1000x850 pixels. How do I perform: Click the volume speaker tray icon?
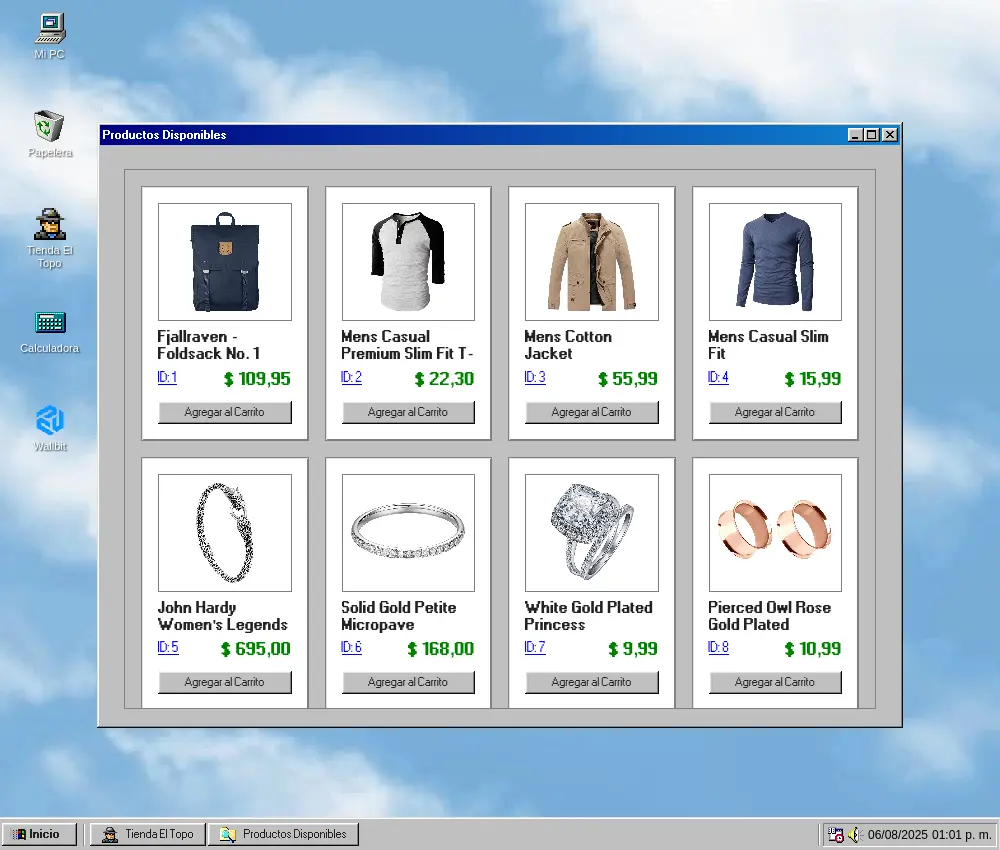coord(854,834)
